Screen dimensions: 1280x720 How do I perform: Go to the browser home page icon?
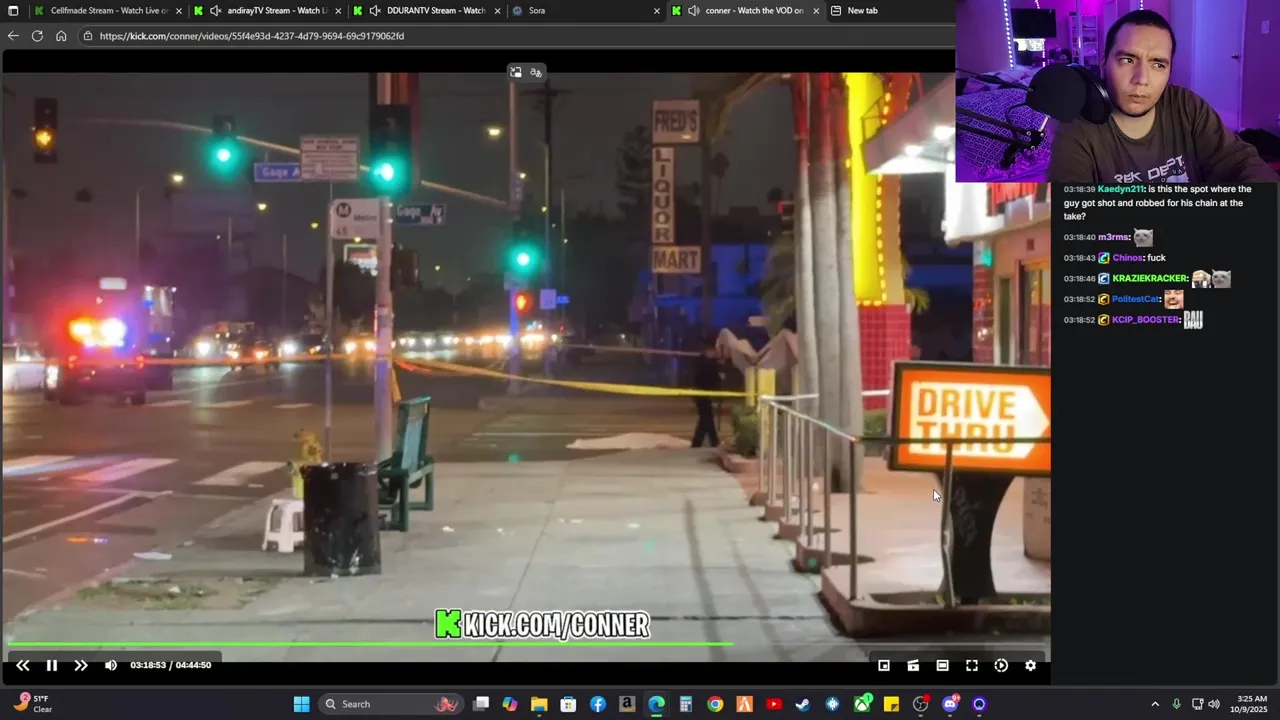pyautogui.click(x=61, y=36)
